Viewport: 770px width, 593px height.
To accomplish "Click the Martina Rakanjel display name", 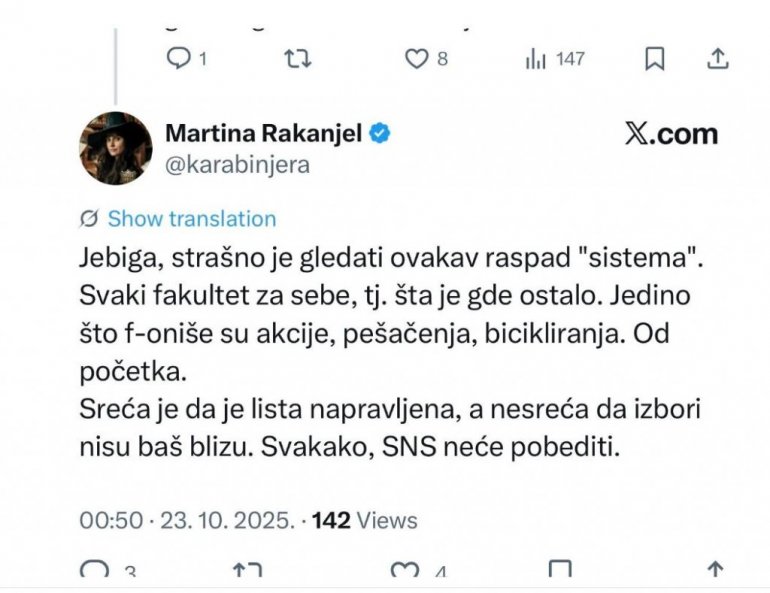I will pyautogui.click(x=263, y=134).
